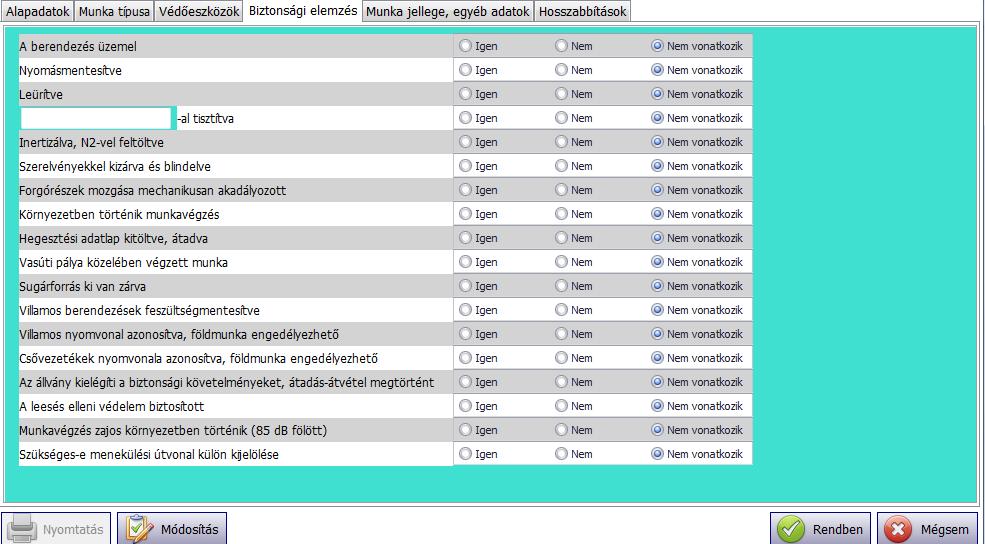Choose Igen in the '-al tisztítva' row
This screenshot has height=544, width=985.
(478, 117)
